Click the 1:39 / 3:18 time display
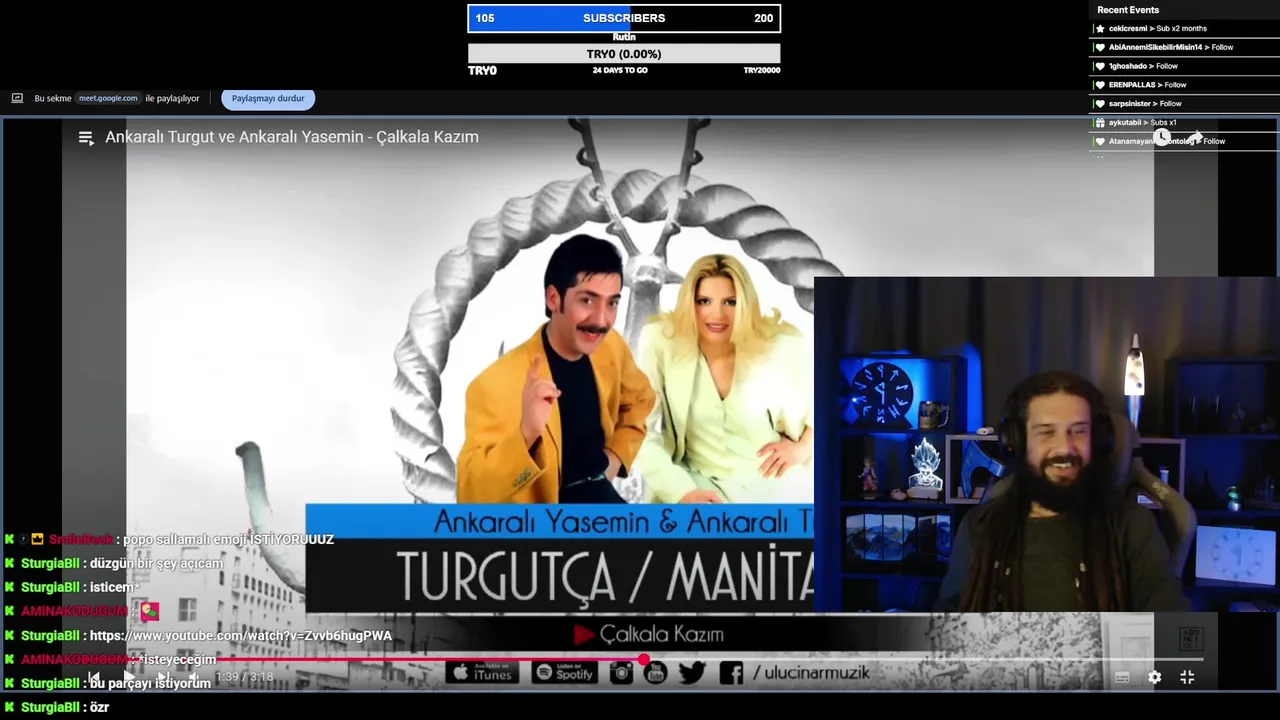Image resolution: width=1280 pixels, height=720 pixels. [x=244, y=677]
